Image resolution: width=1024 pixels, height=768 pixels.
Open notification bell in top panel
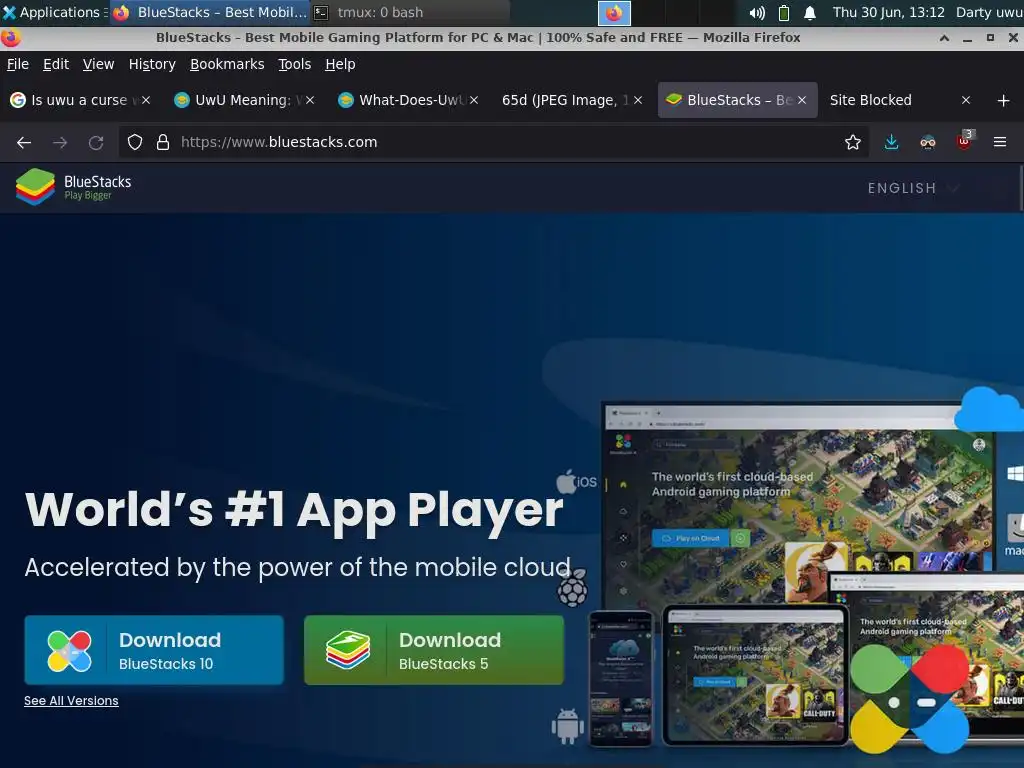point(810,12)
